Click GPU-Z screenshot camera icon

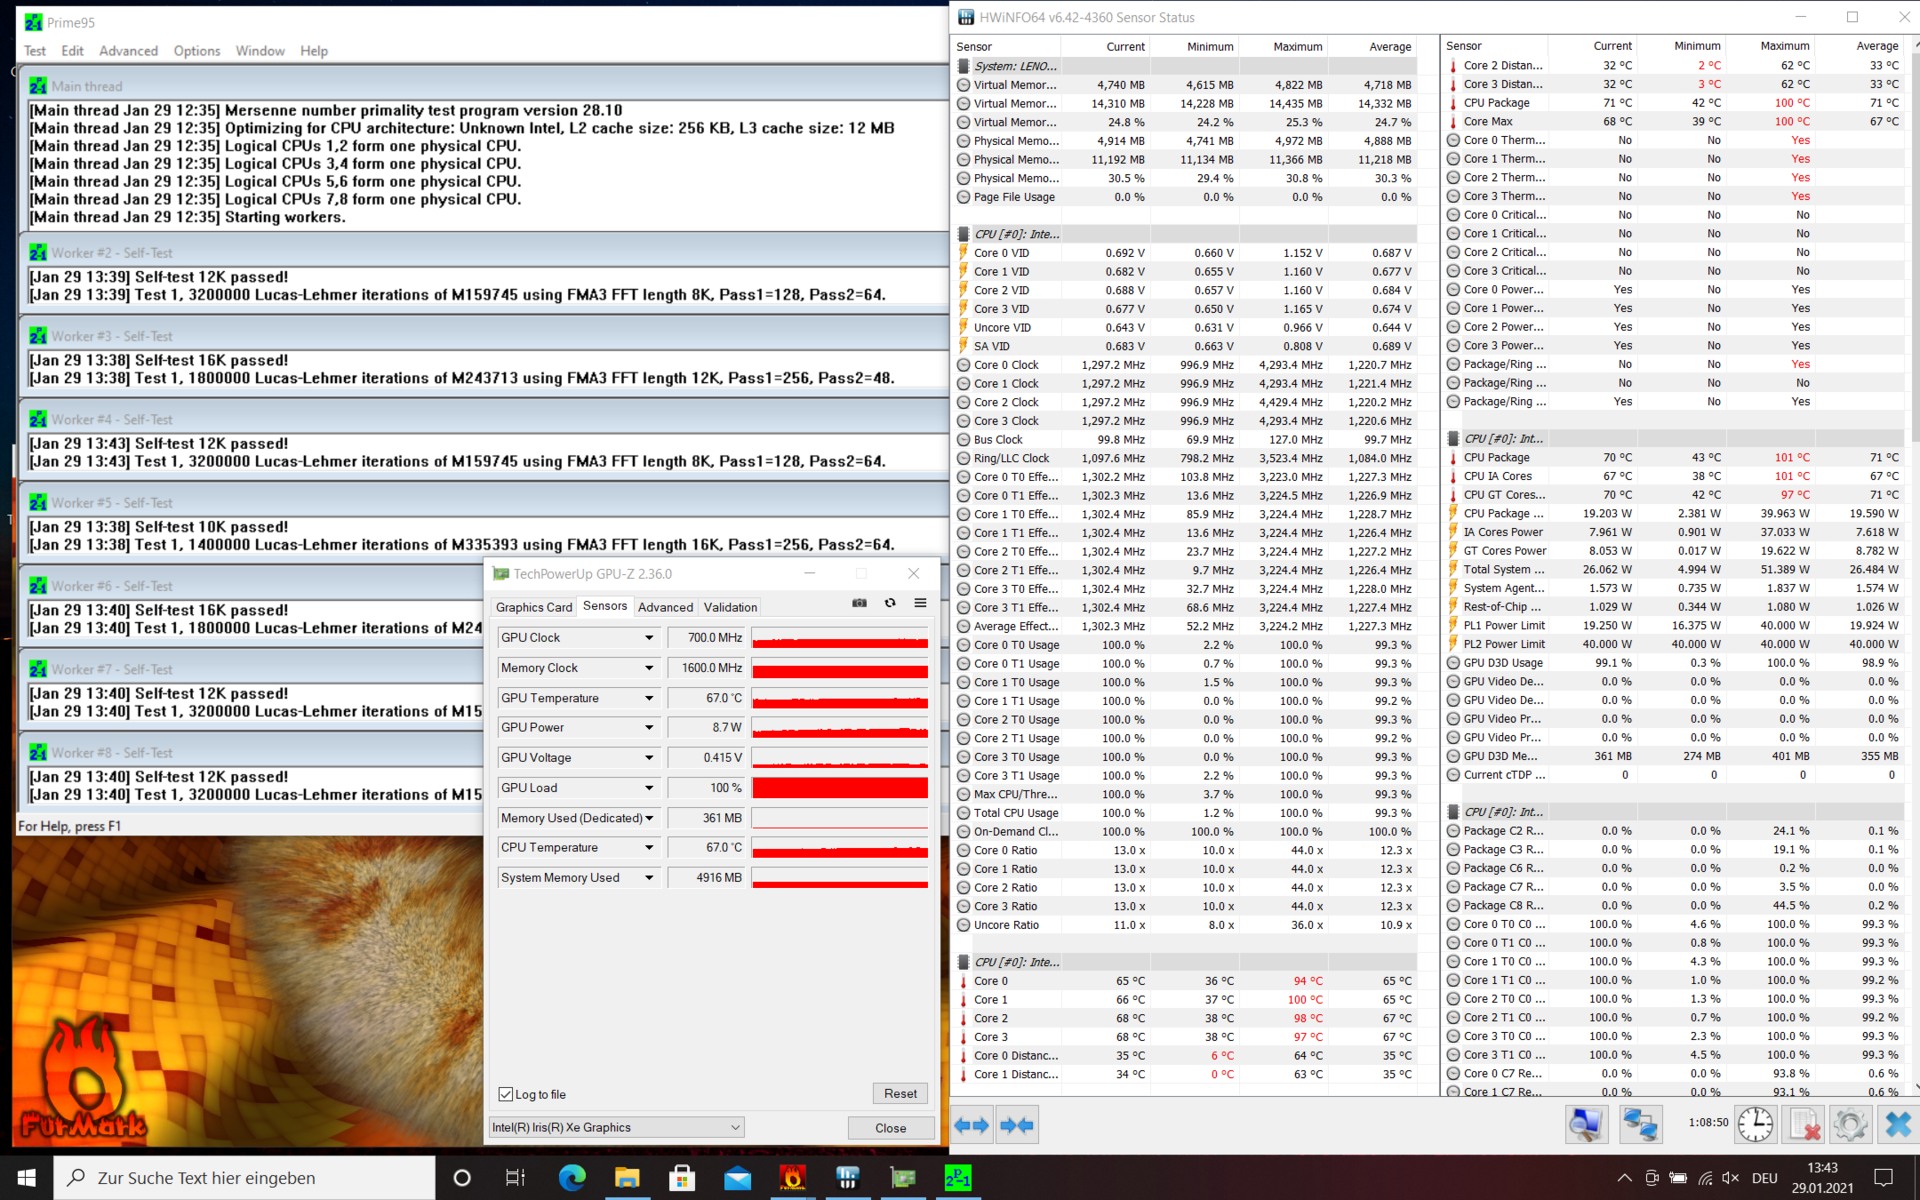coord(859,603)
